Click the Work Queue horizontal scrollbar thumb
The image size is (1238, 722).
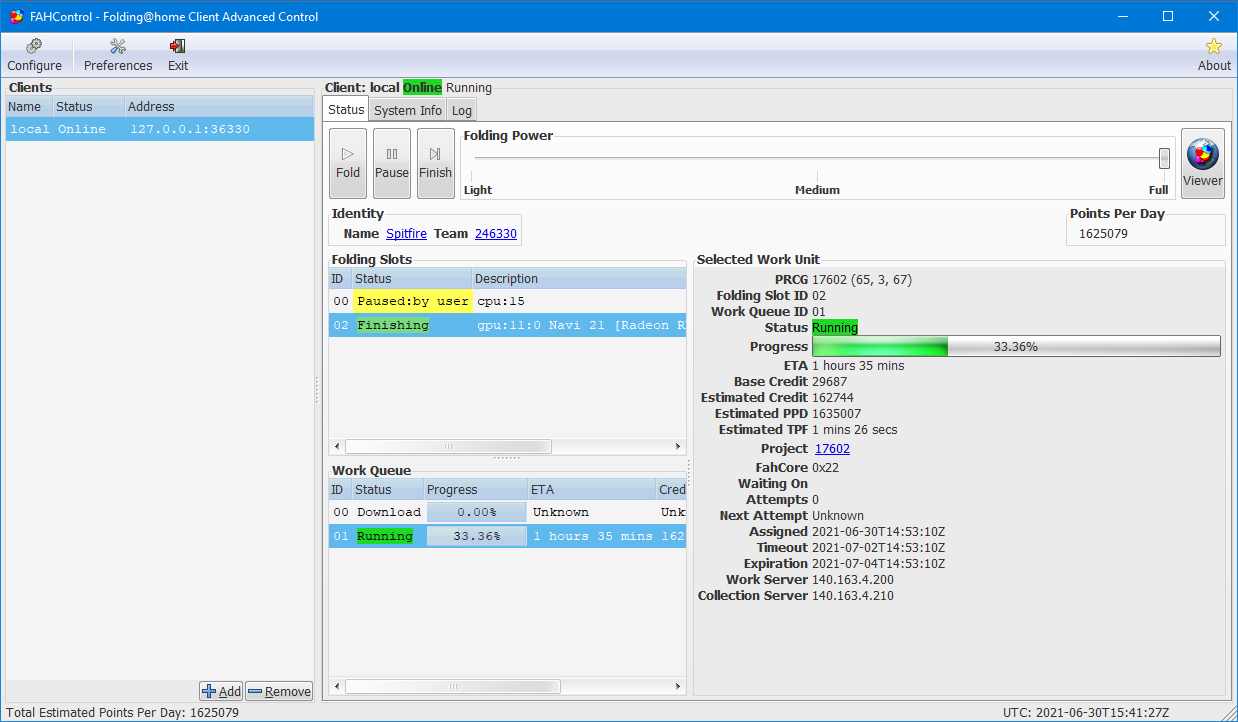[x=452, y=687]
